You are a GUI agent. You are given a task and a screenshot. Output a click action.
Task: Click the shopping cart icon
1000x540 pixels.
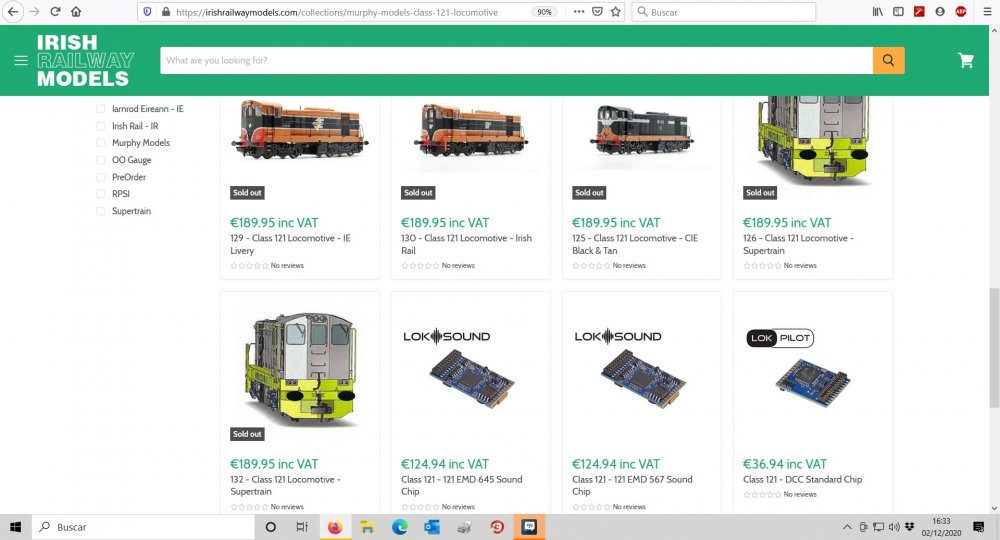click(x=965, y=60)
